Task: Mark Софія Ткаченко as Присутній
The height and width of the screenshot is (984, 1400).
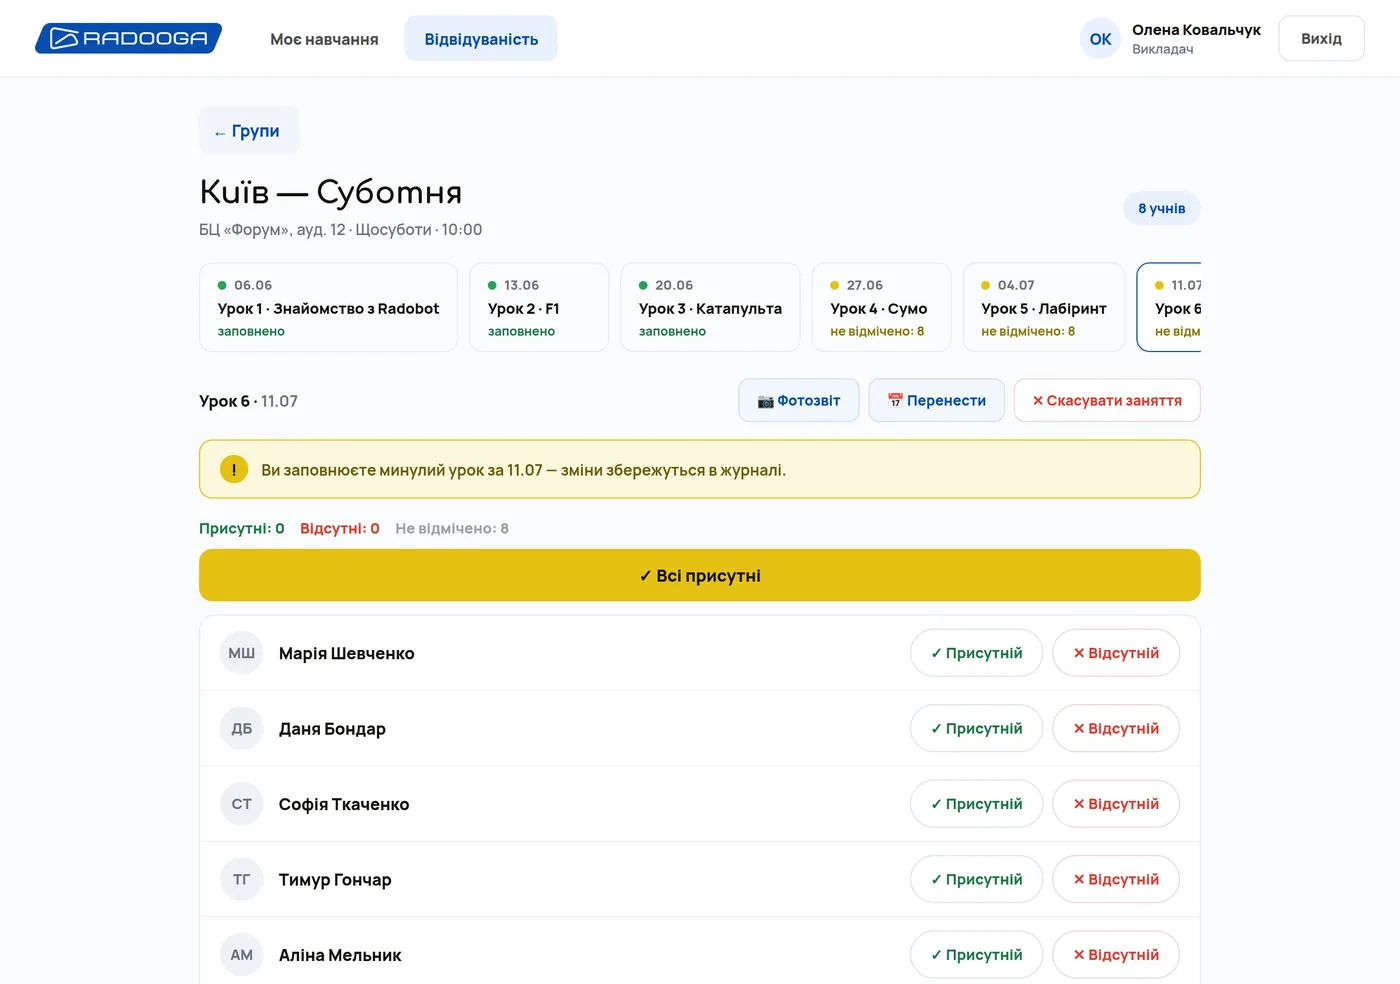Action: click(x=976, y=804)
